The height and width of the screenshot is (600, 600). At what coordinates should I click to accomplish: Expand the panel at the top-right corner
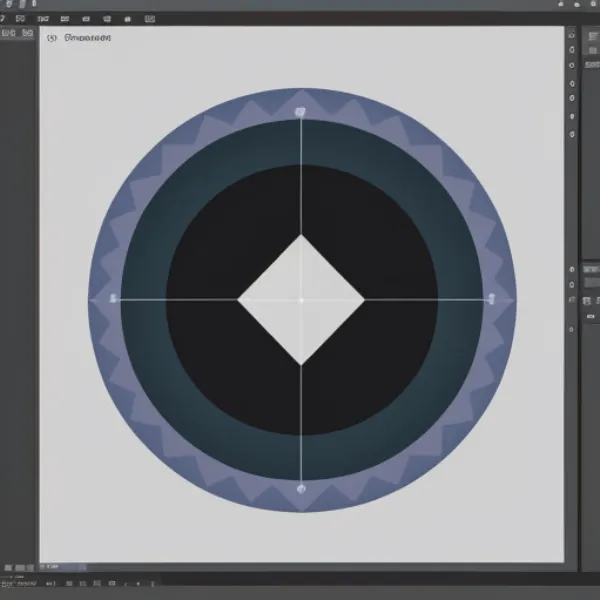click(590, 34)
